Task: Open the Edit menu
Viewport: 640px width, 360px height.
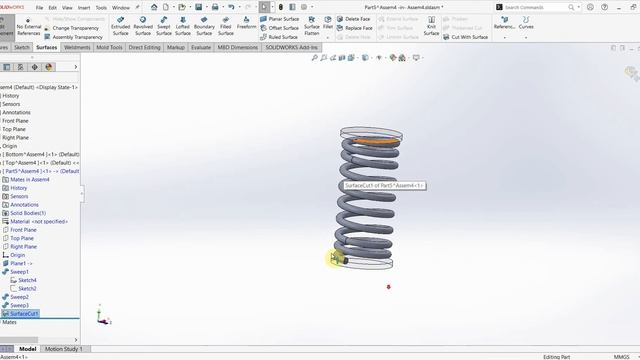Action: pyautogui.click(x=53, y=7)
